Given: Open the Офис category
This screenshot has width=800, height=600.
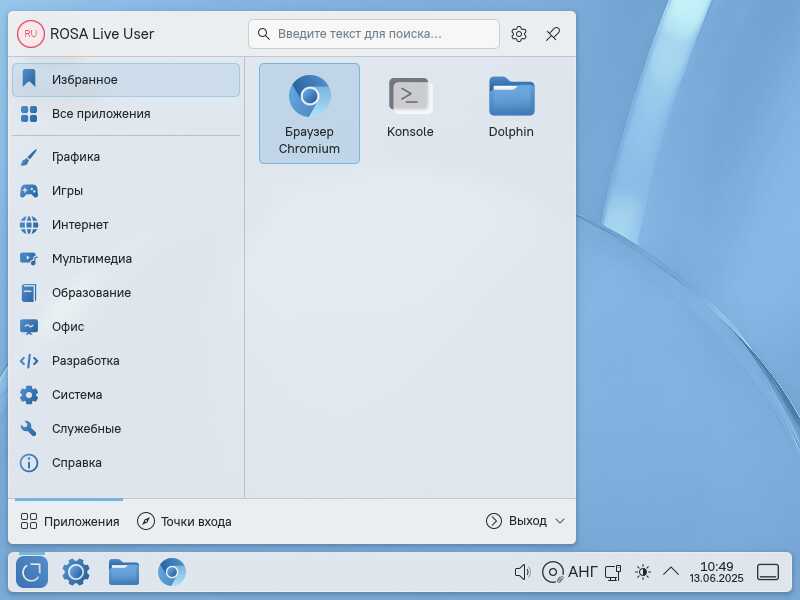Looking at the screenshot, I should 126,327.
